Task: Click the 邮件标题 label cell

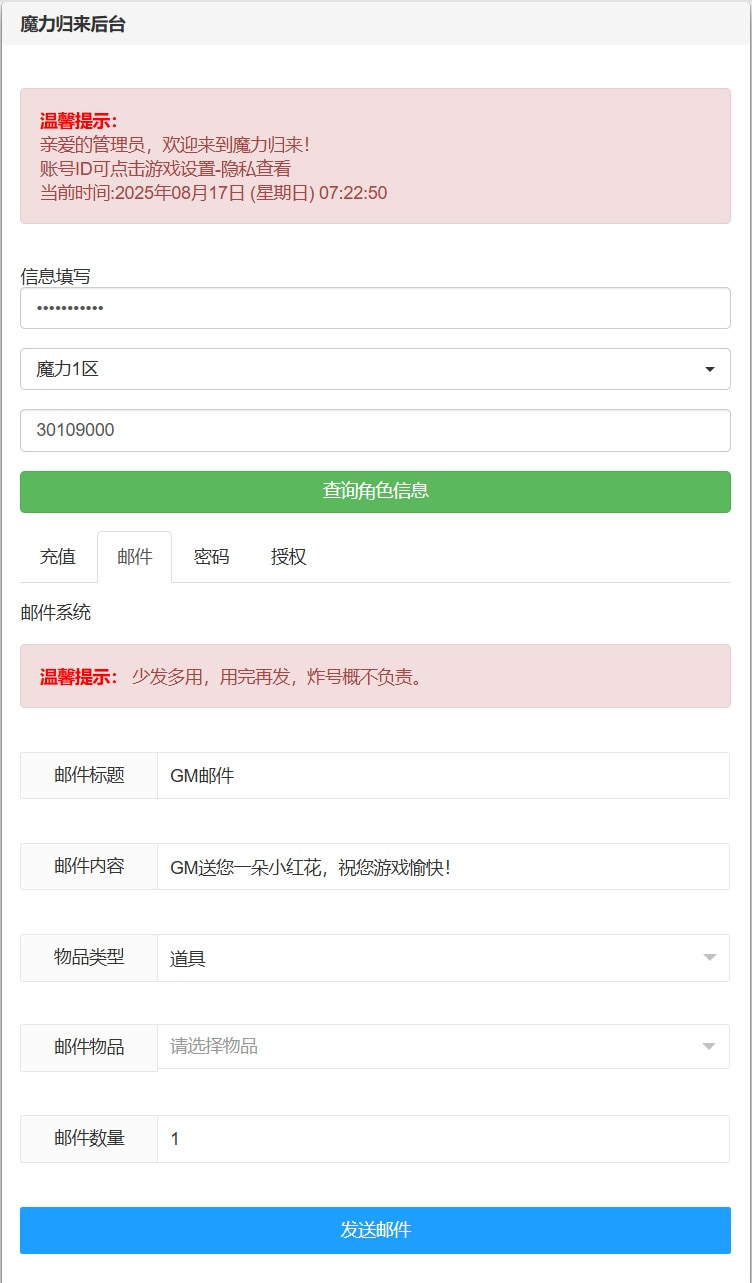Action: 89,775
